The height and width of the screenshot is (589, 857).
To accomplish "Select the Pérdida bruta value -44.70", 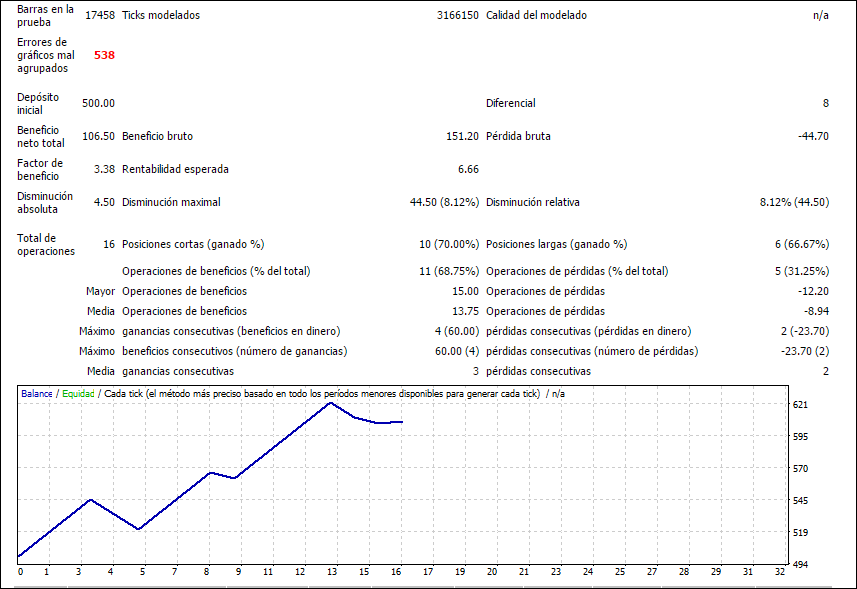I will [x=811, y=137].
